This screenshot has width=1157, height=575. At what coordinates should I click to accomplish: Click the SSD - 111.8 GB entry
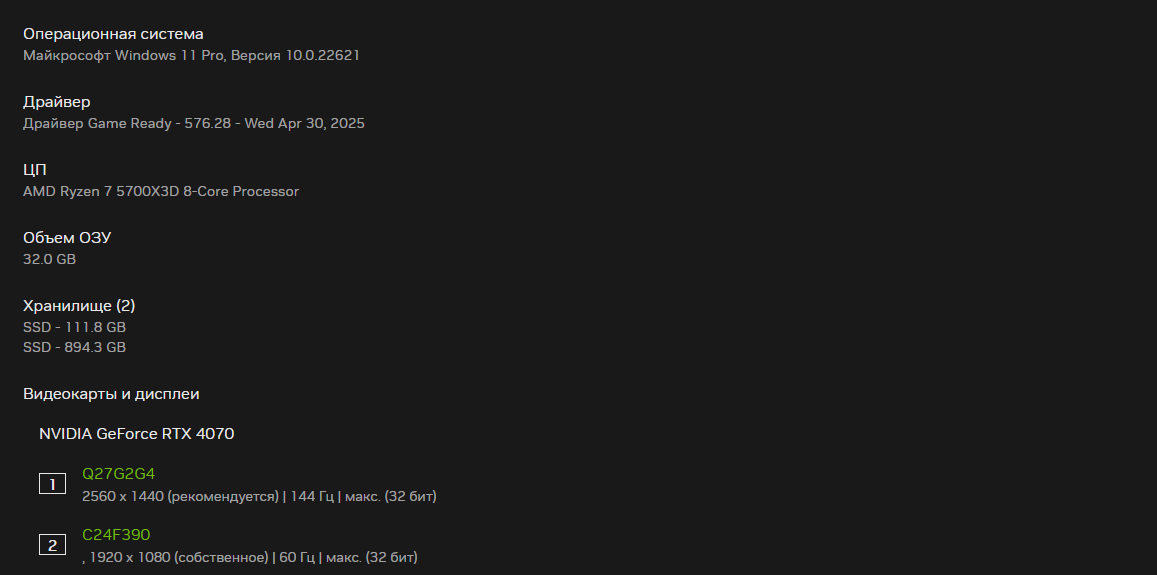click(75, 327)
